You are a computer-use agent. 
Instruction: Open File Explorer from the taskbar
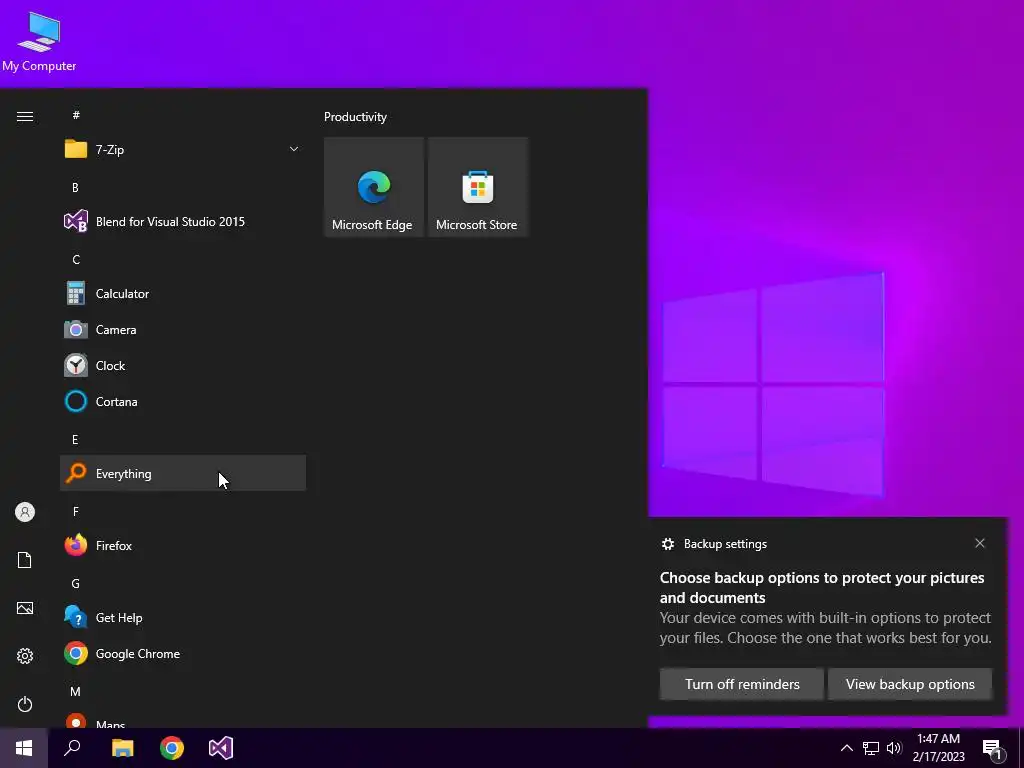point(122,748)
